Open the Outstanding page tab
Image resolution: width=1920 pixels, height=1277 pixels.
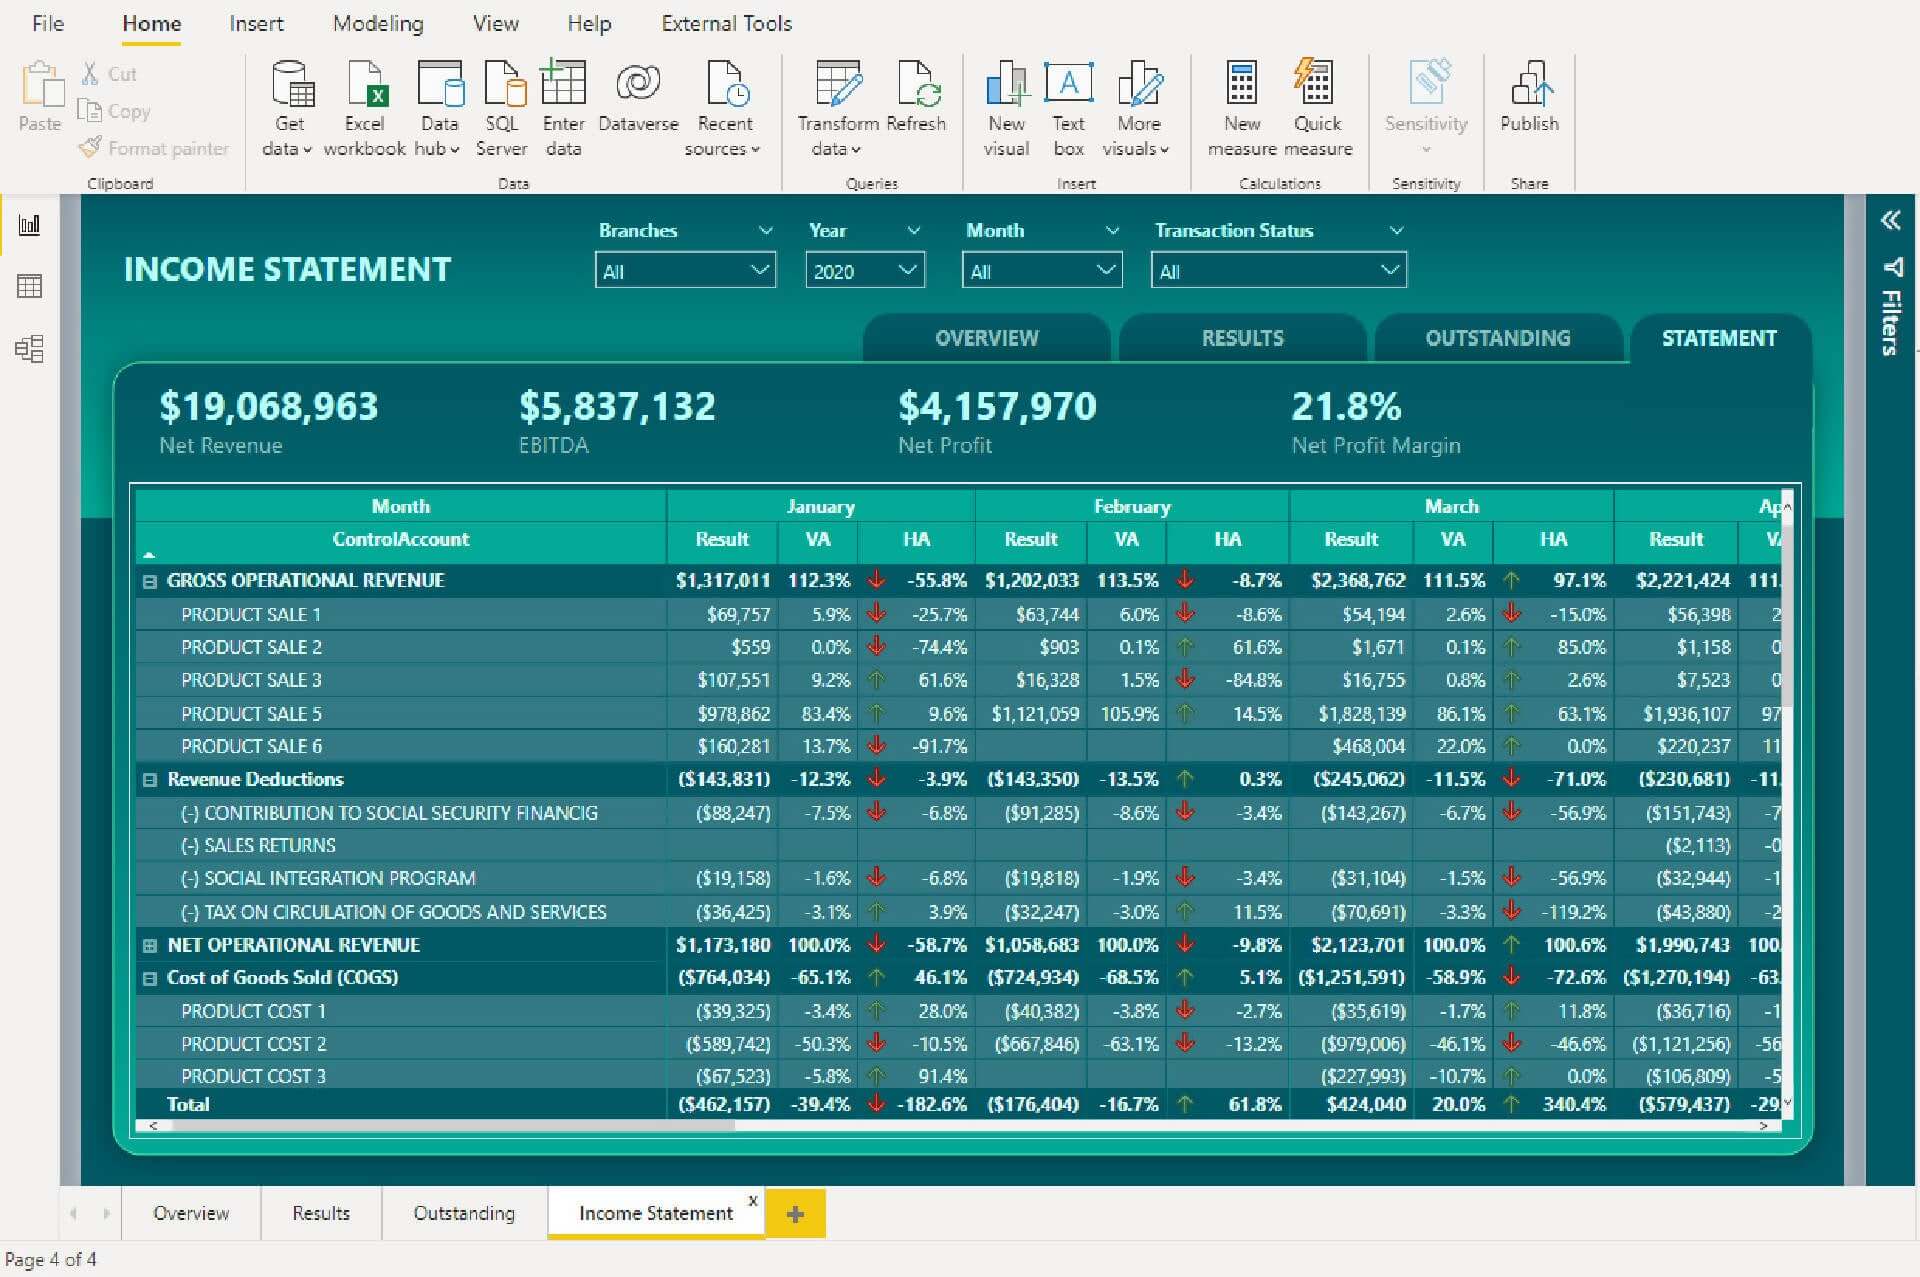click(464, 1213)
